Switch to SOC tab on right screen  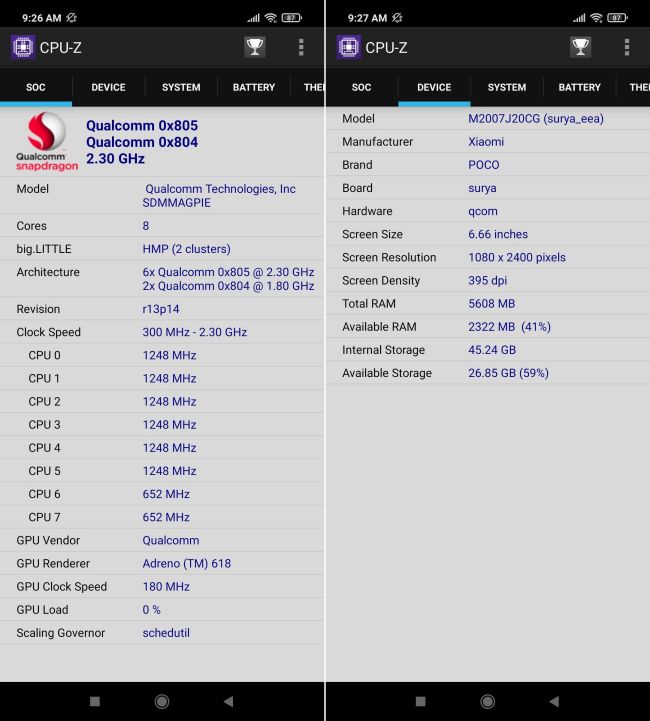click(x=361, y=87)
